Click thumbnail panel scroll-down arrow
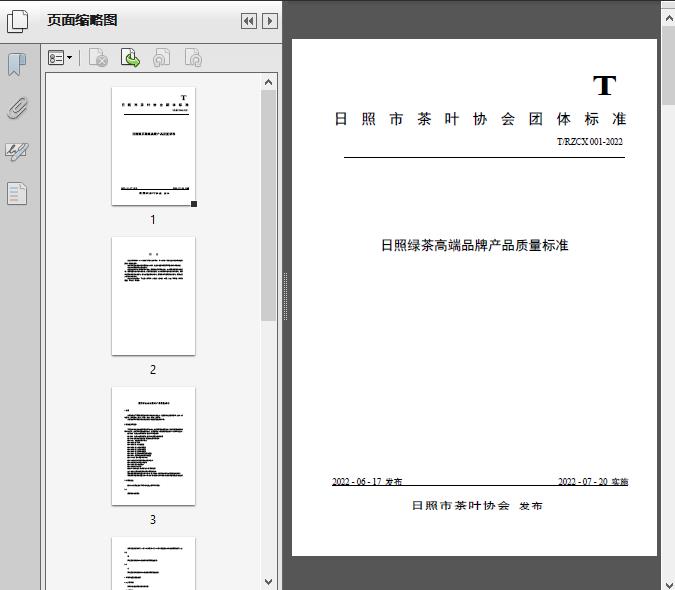 point(269,582)
